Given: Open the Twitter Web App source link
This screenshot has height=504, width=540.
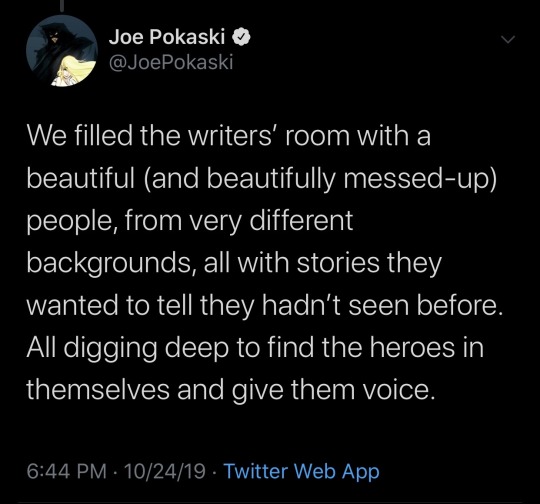Looking at the screenshot, I should tap(301, 471).
